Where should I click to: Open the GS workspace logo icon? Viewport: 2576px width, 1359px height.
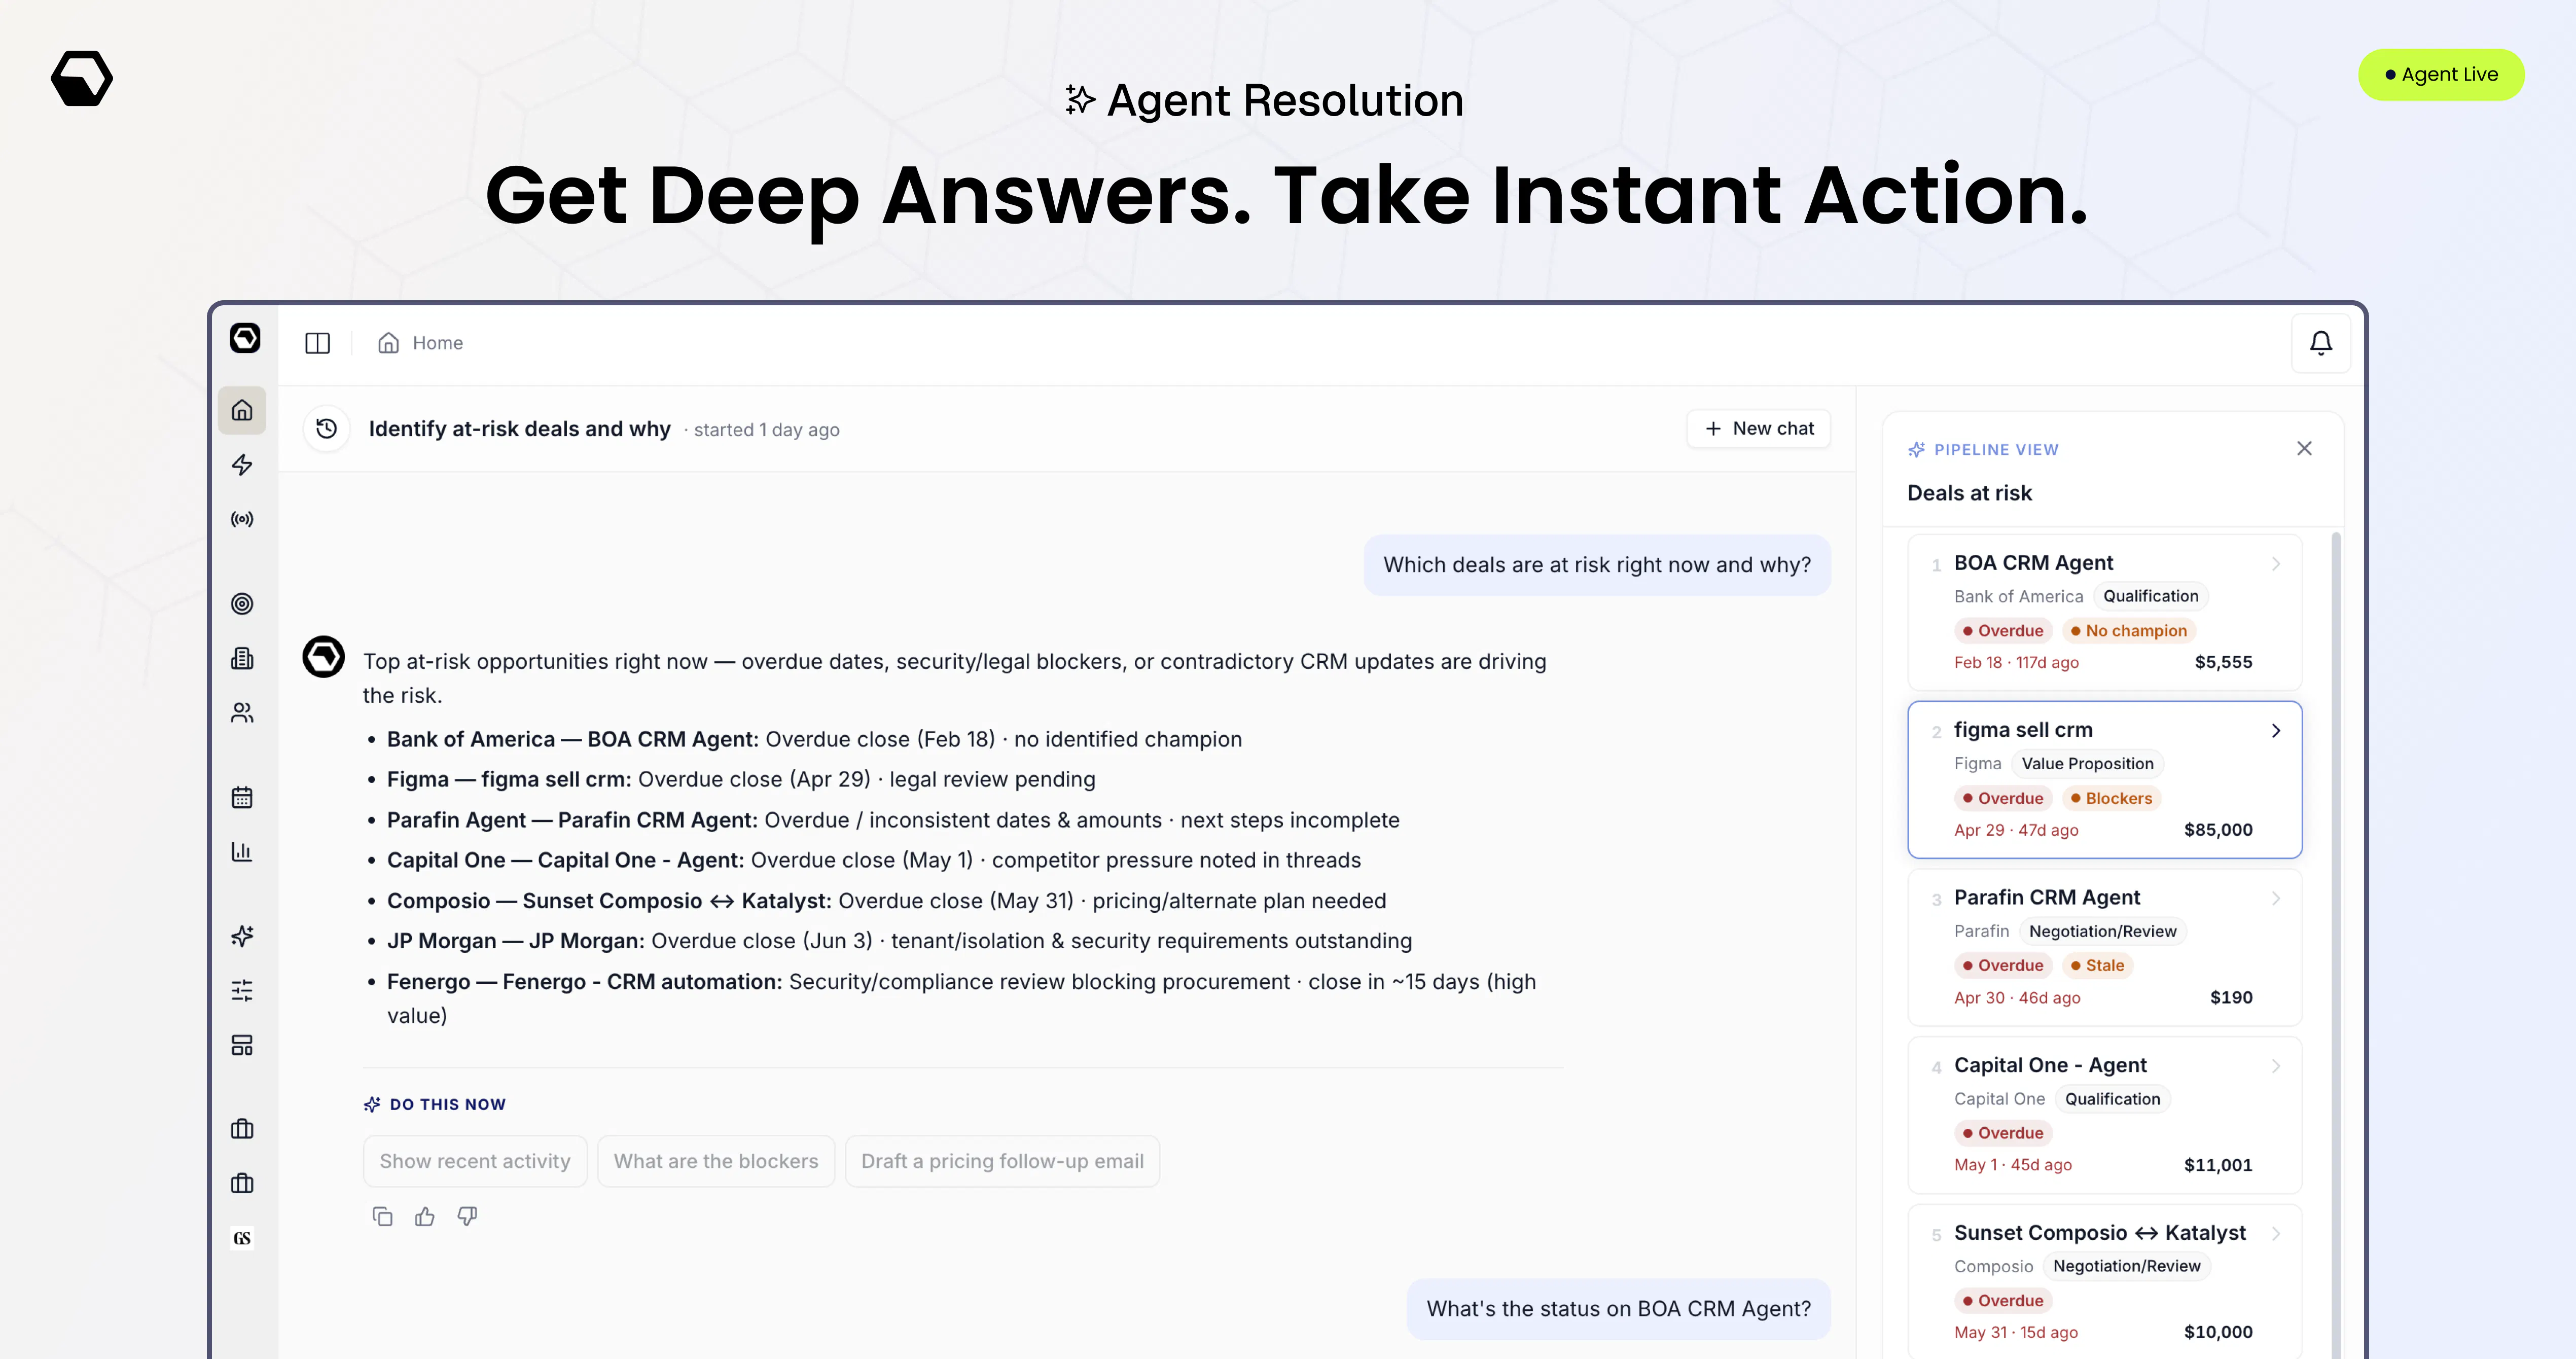(x=242, y=1238)
